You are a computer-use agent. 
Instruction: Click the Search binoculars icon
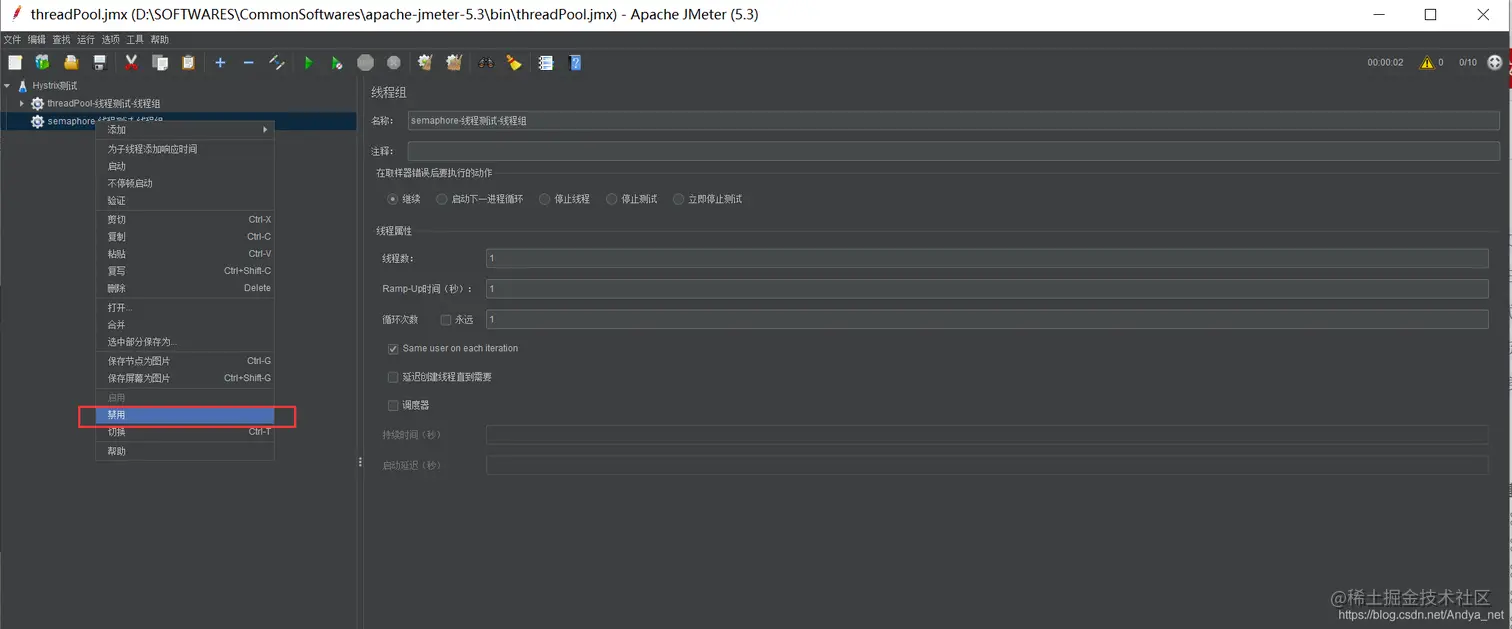486,62
